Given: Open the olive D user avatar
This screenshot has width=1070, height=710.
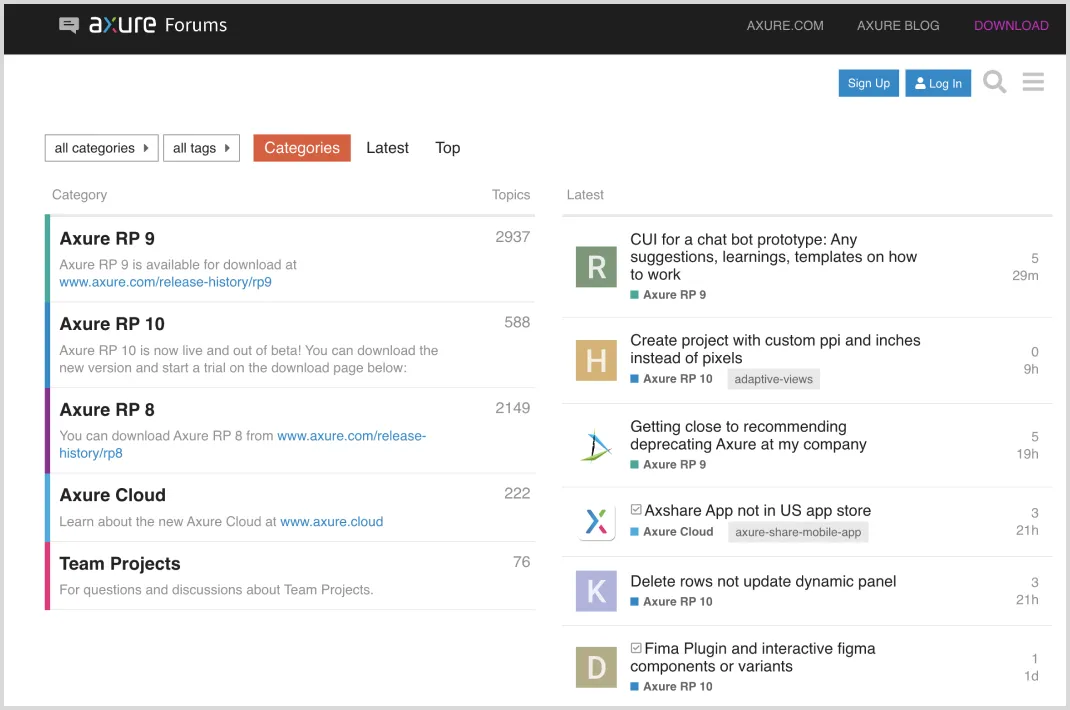Looking at the screenshot, I should pos(596,667).
